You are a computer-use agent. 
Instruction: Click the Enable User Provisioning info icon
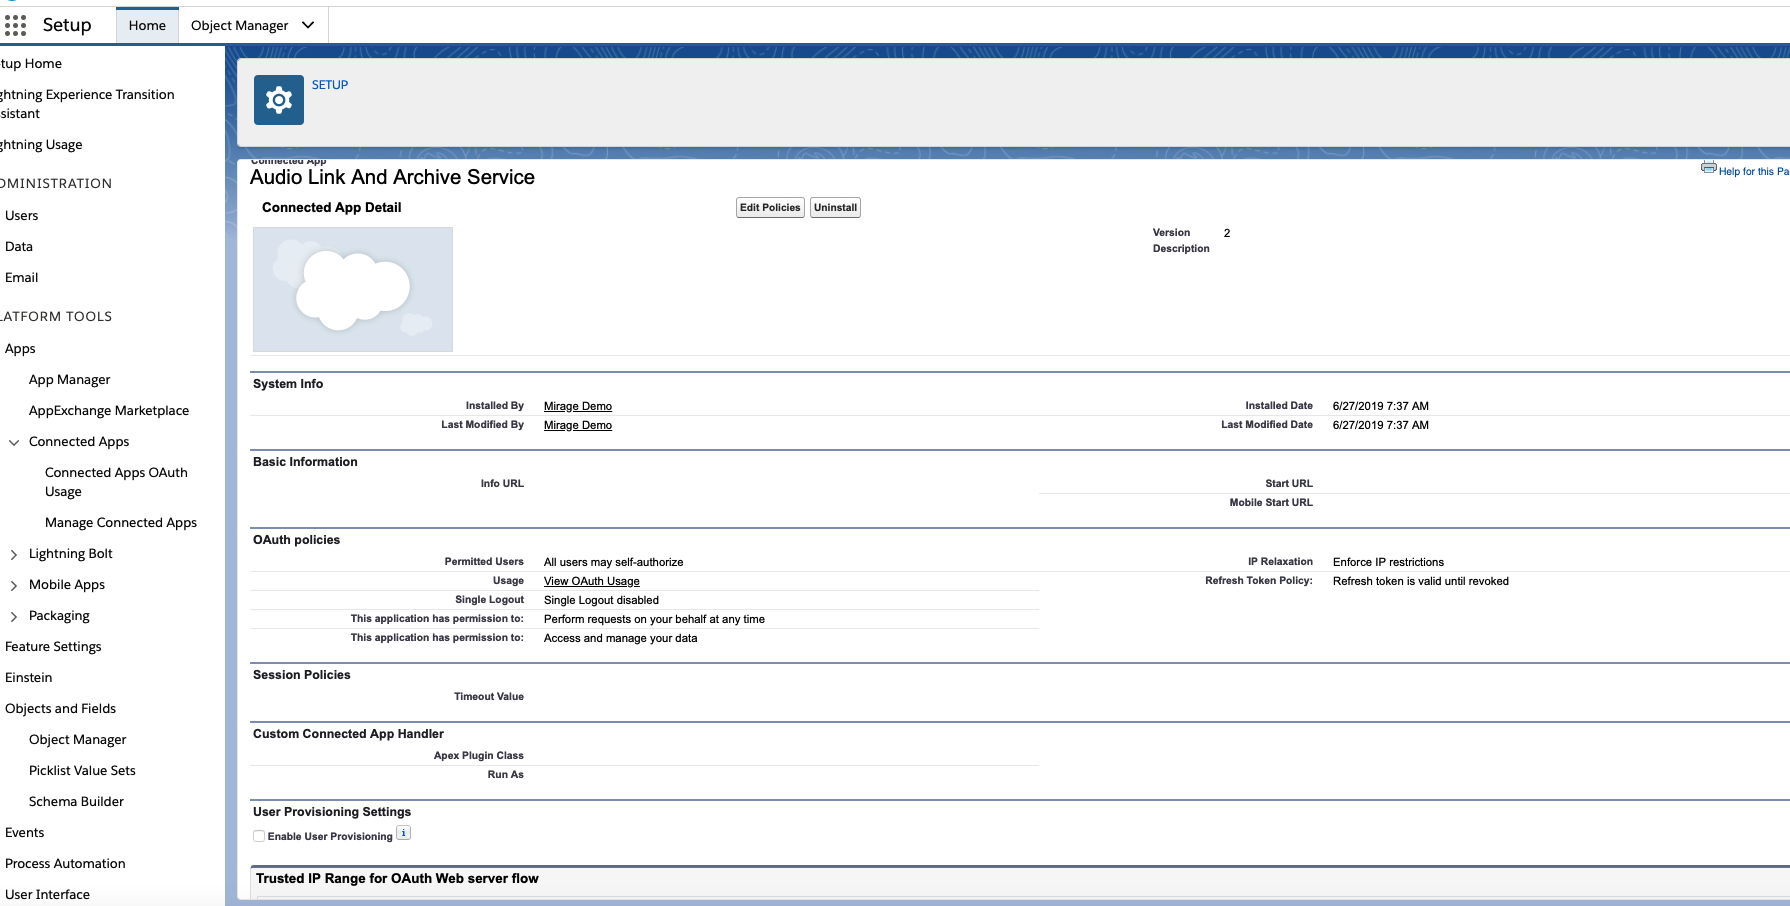[x=404, y=833]
